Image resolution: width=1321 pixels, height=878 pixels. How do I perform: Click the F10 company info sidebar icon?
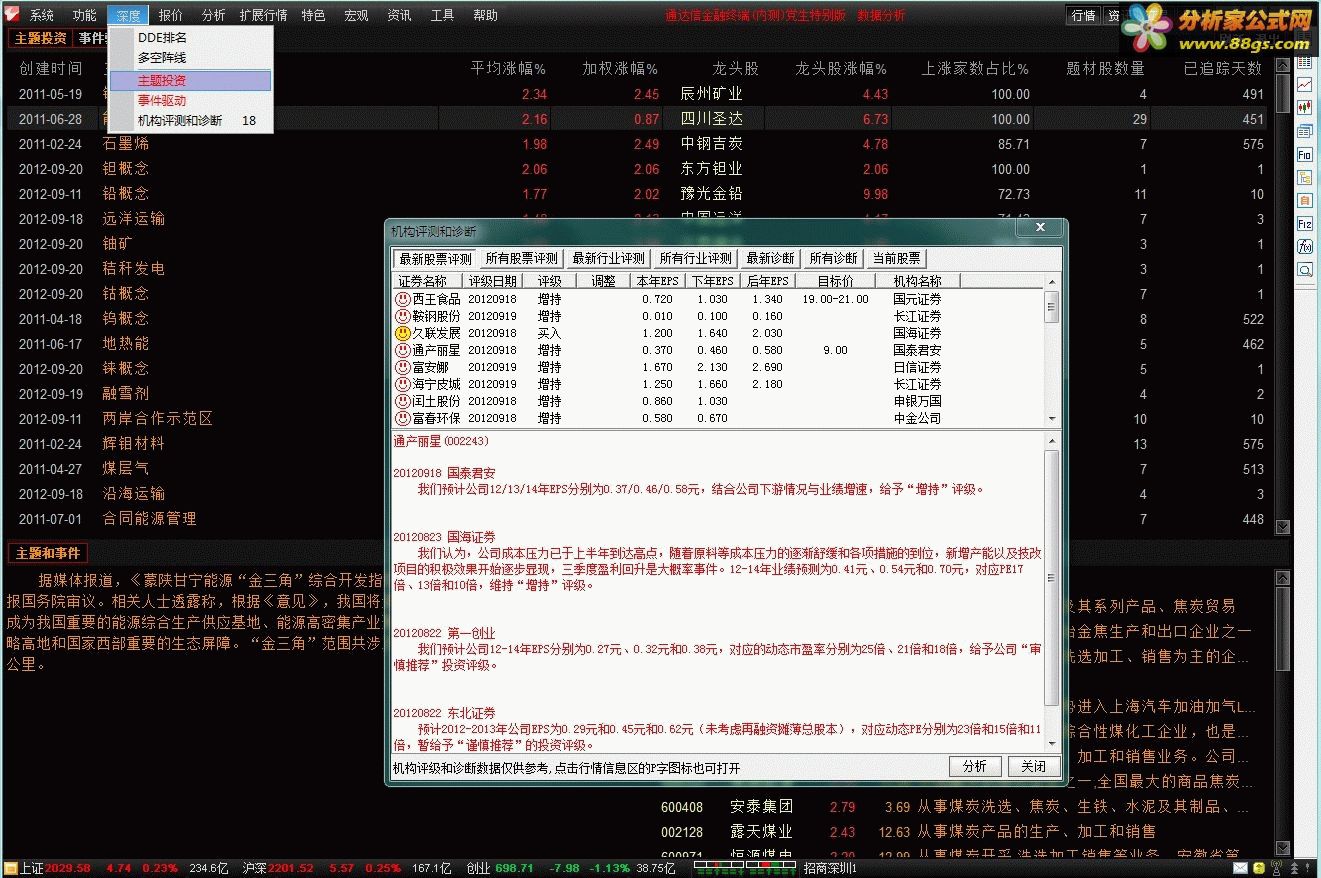1305,155
